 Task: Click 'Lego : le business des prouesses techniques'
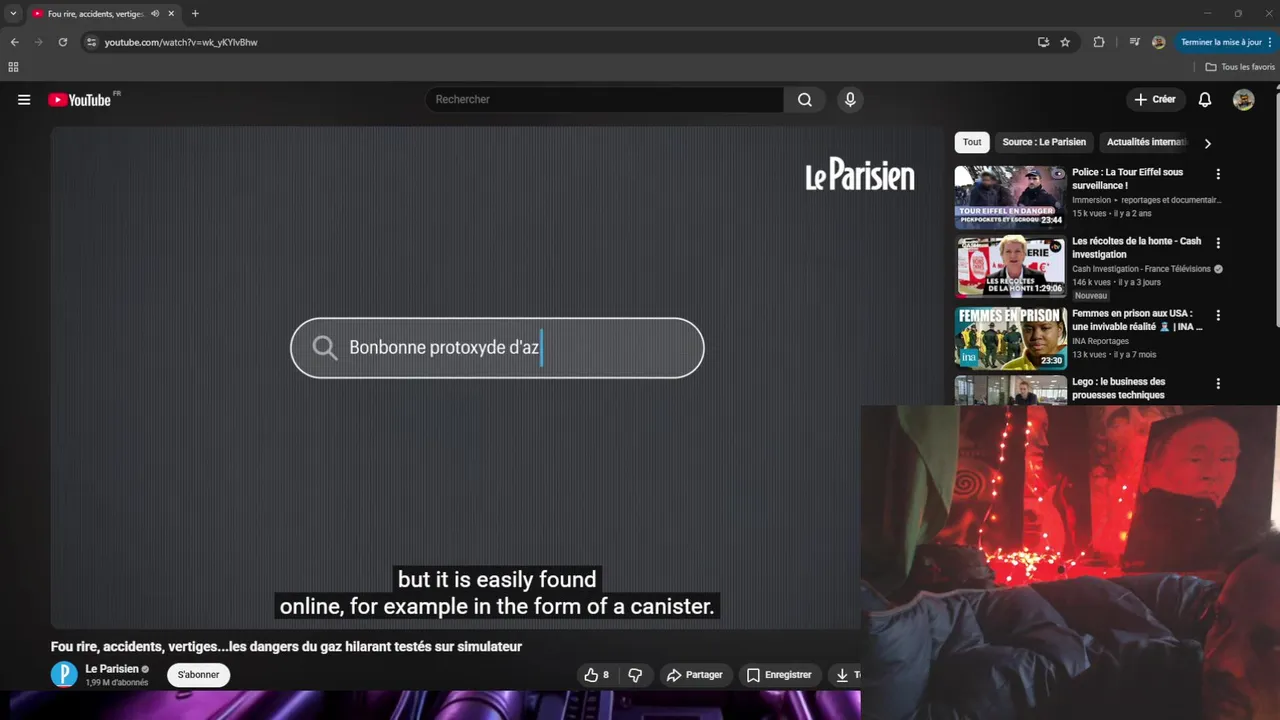click(1118, 388)
